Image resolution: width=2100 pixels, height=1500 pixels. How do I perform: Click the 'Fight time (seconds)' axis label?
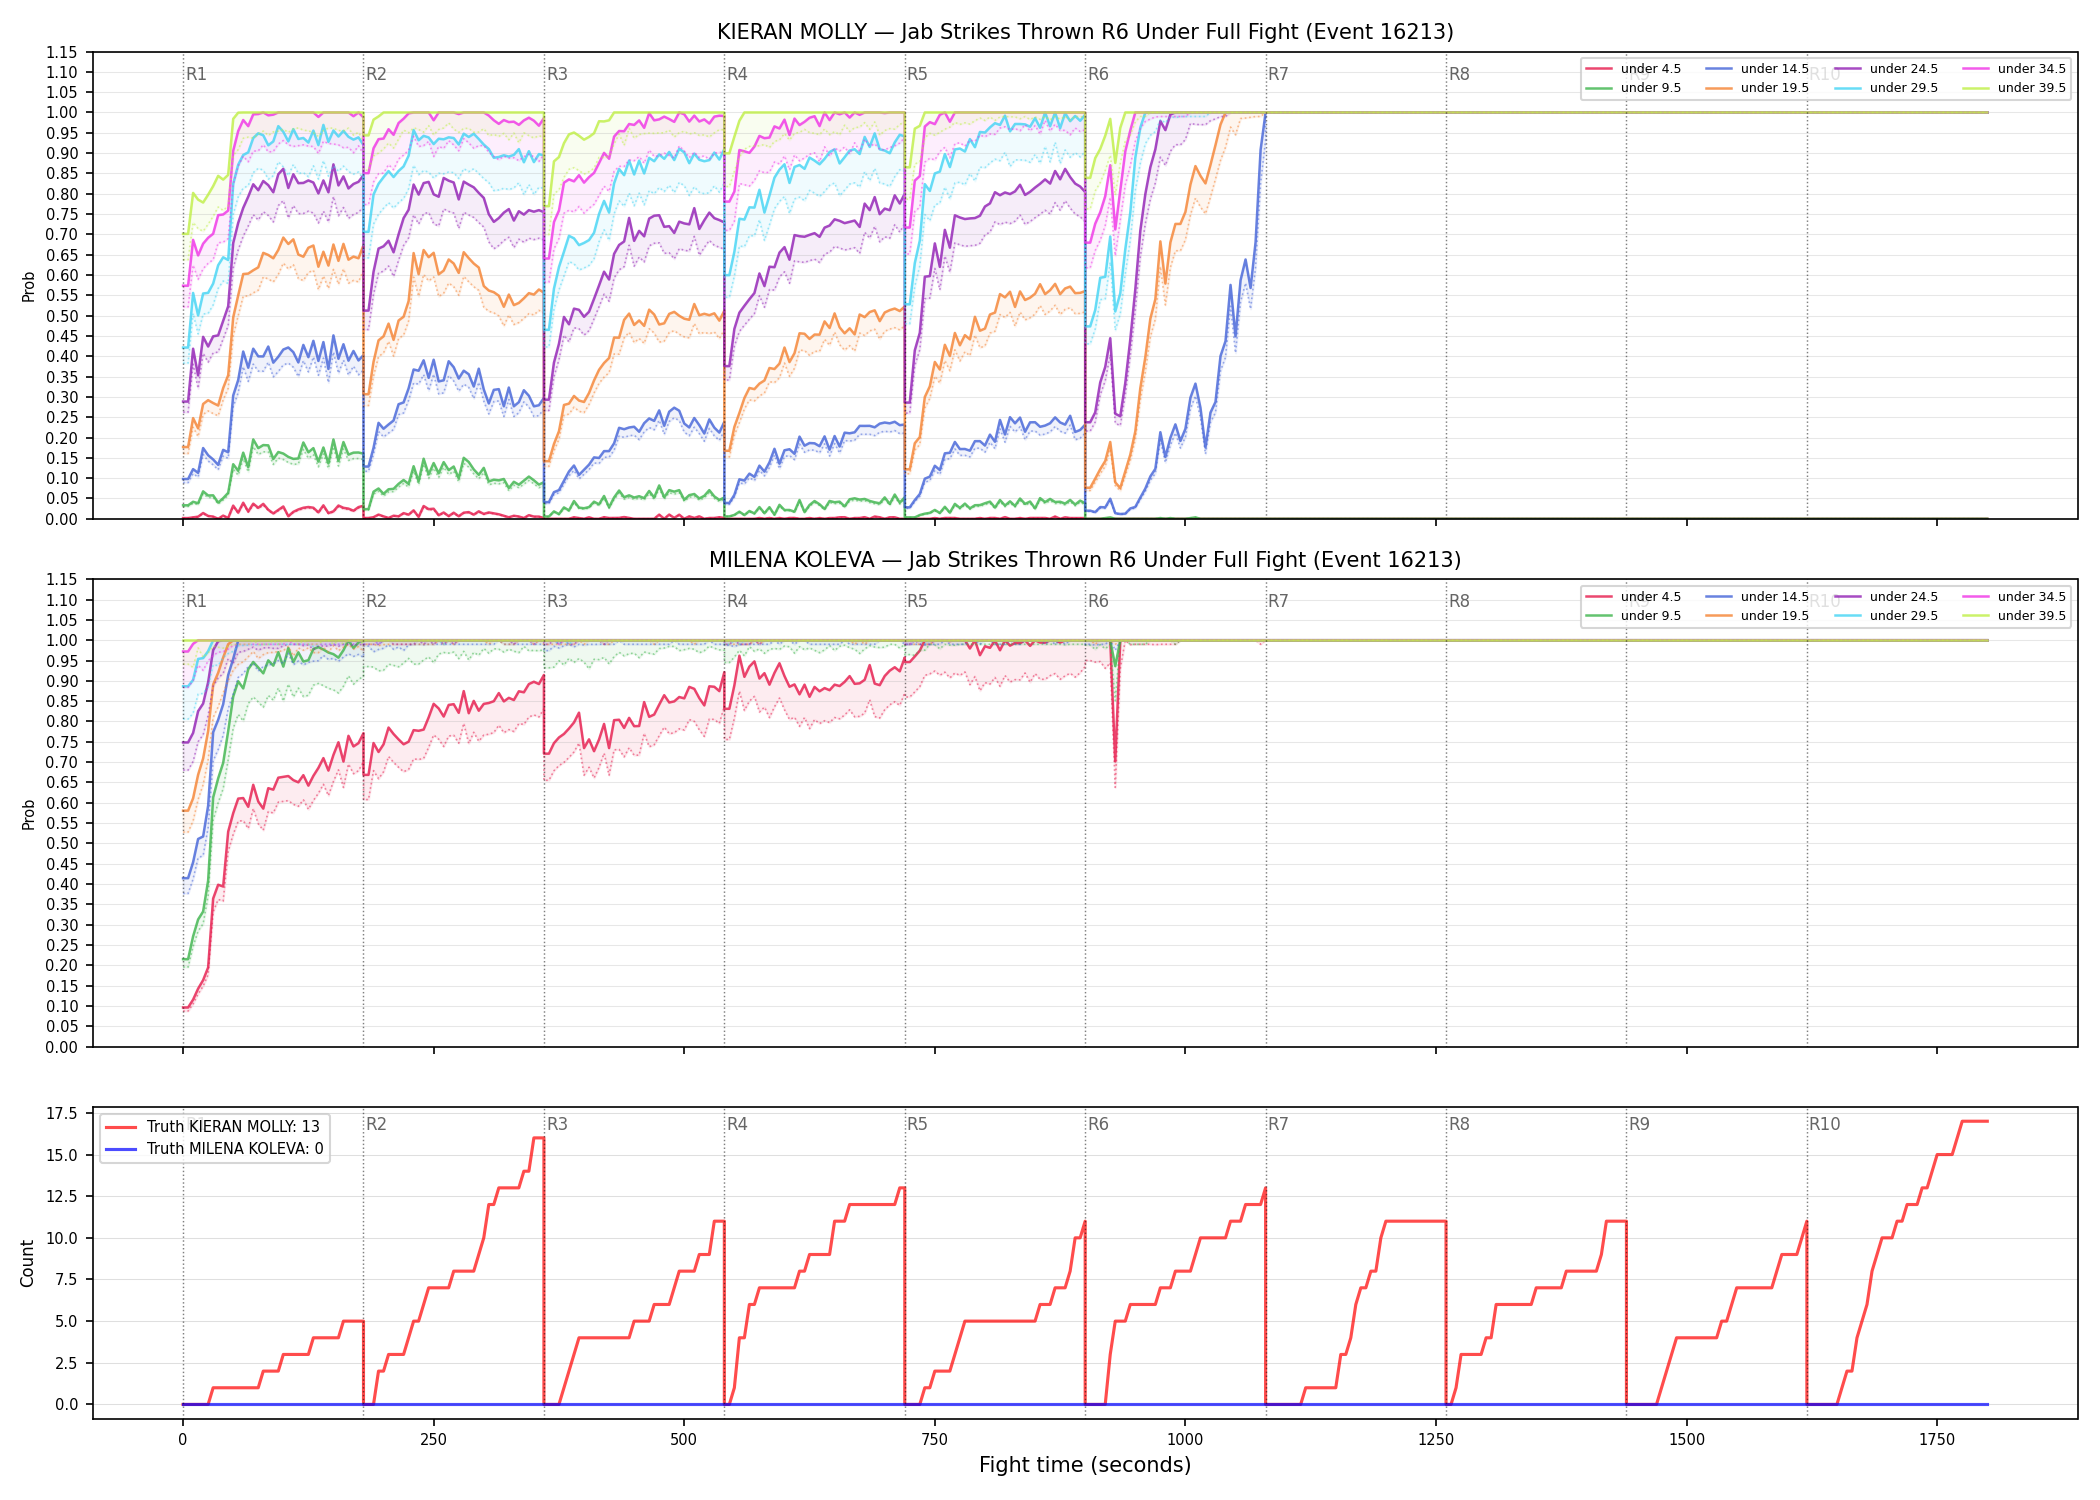(x=1085, y=1465)
